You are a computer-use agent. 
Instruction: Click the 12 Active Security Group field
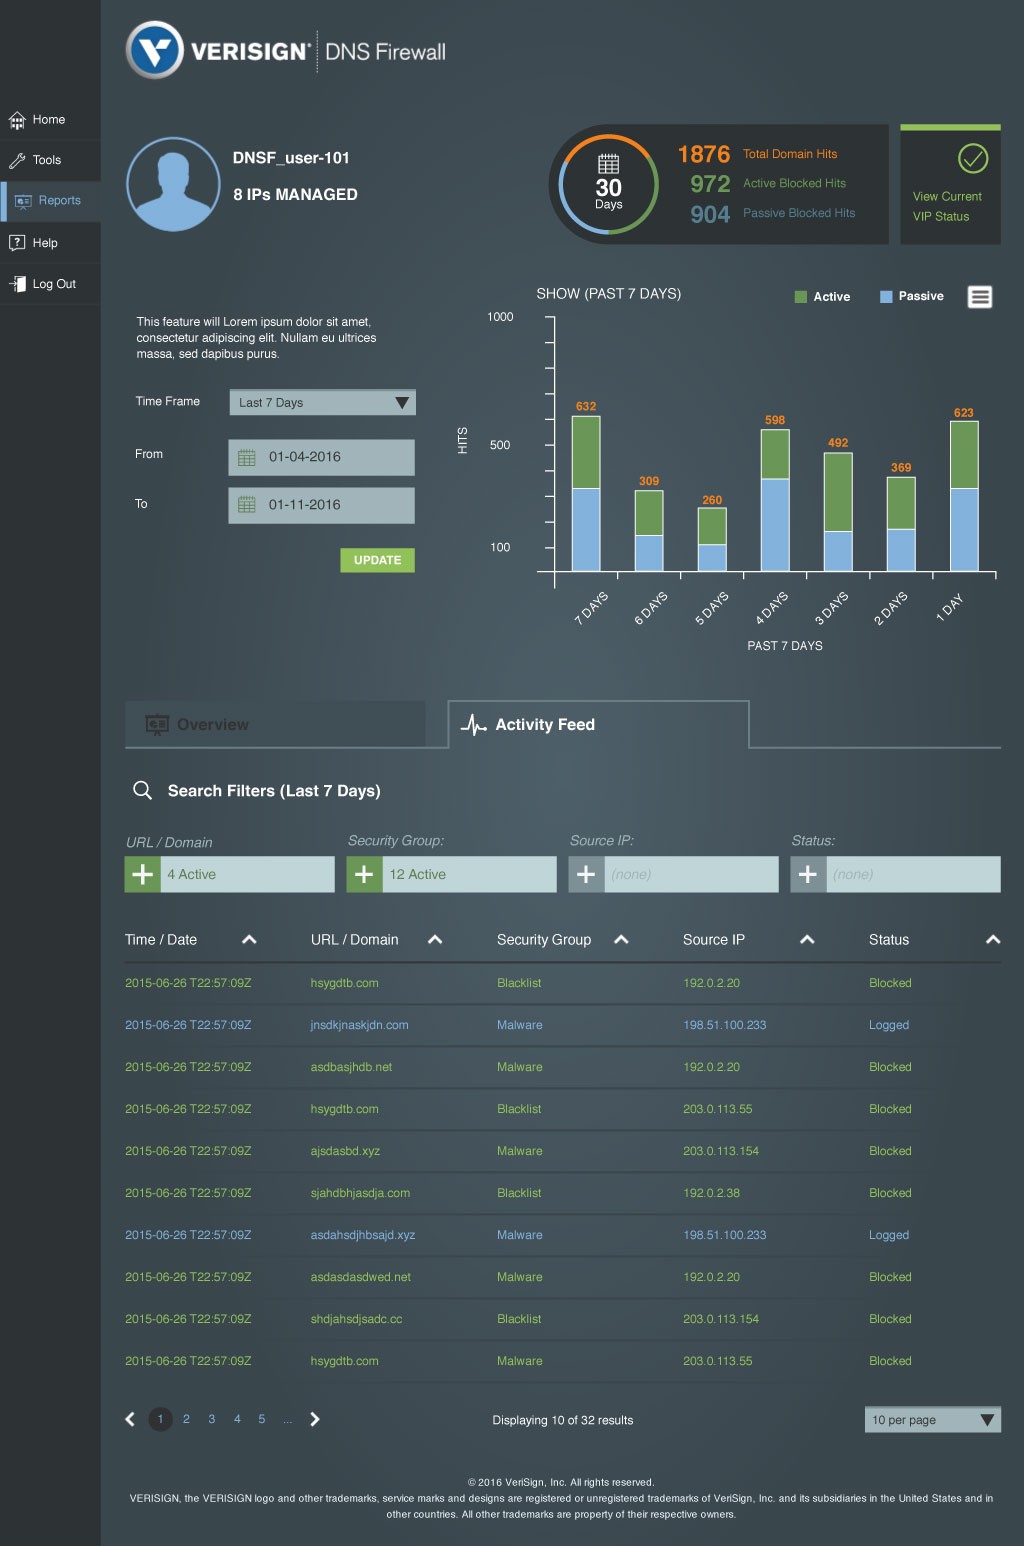[x=470, y=874]
